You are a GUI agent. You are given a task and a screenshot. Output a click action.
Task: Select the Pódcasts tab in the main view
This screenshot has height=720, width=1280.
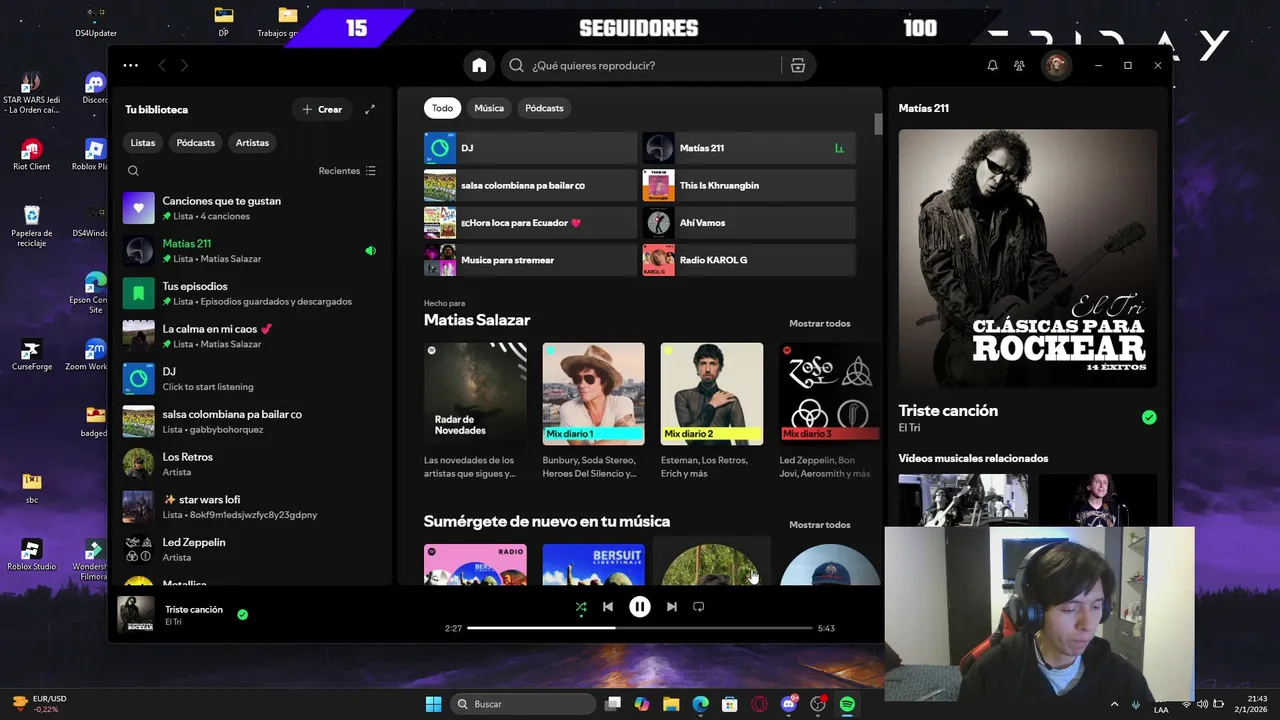click(x=544, y=108)
